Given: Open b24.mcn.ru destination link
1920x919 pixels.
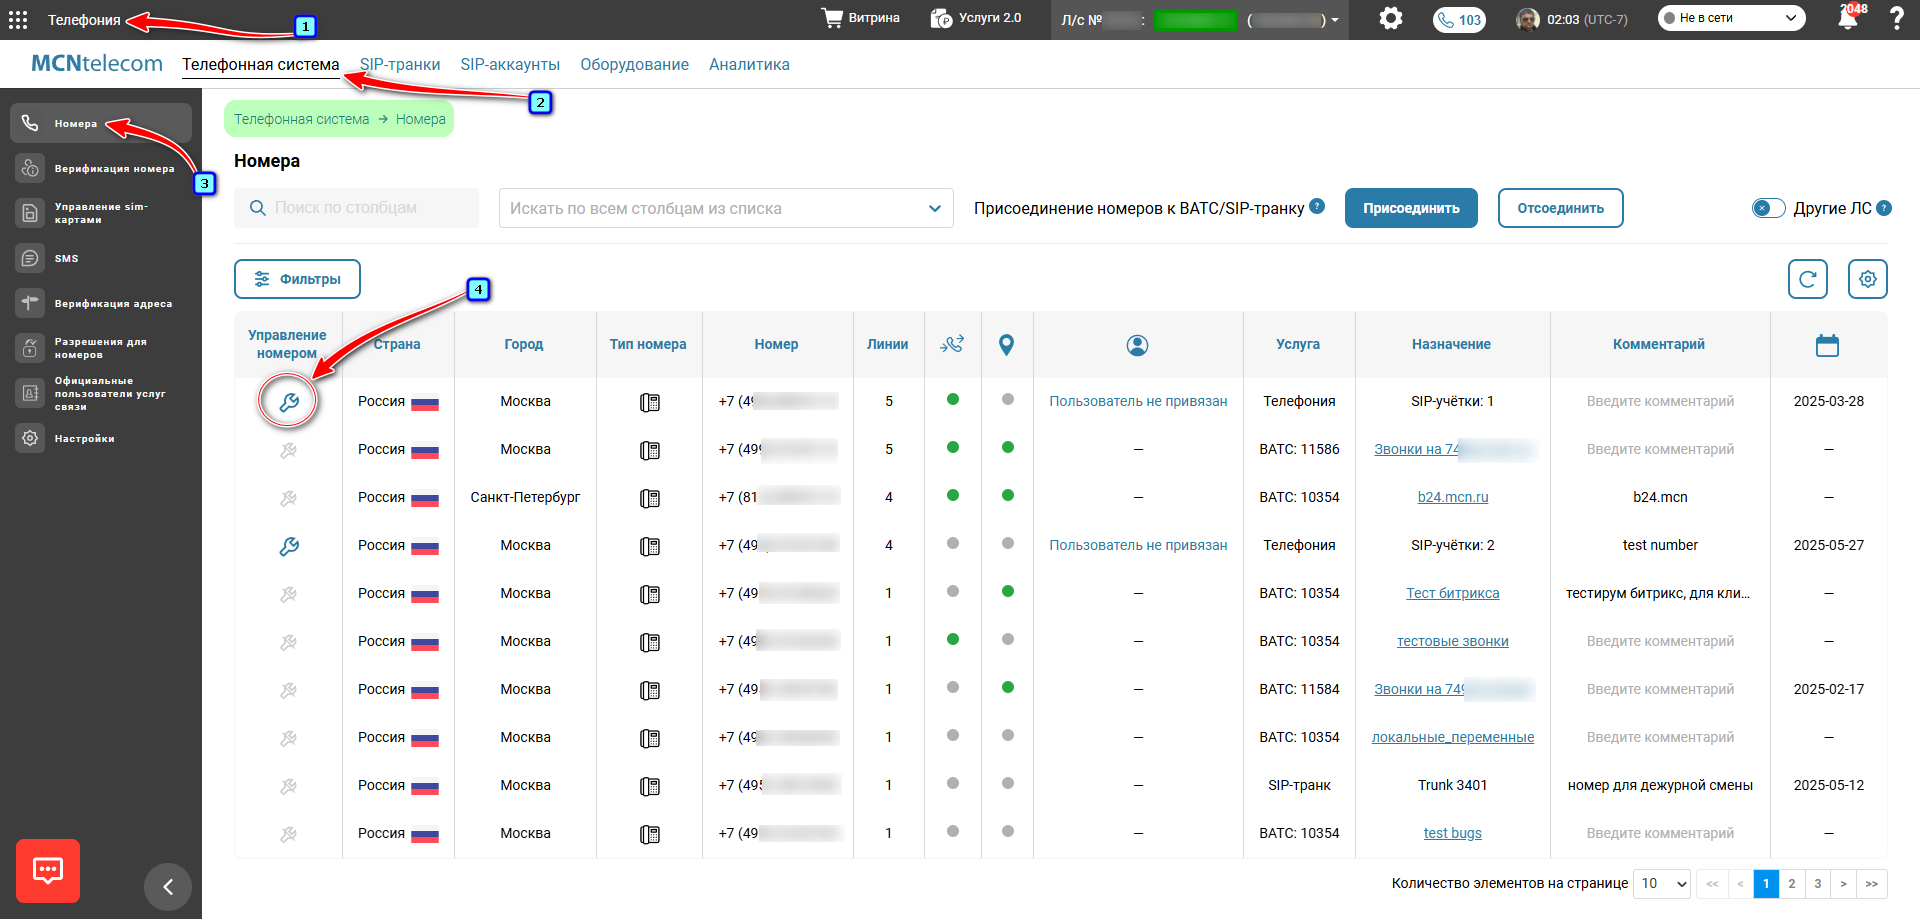Looking at the screenshot, I should [x=1452, y=497].
